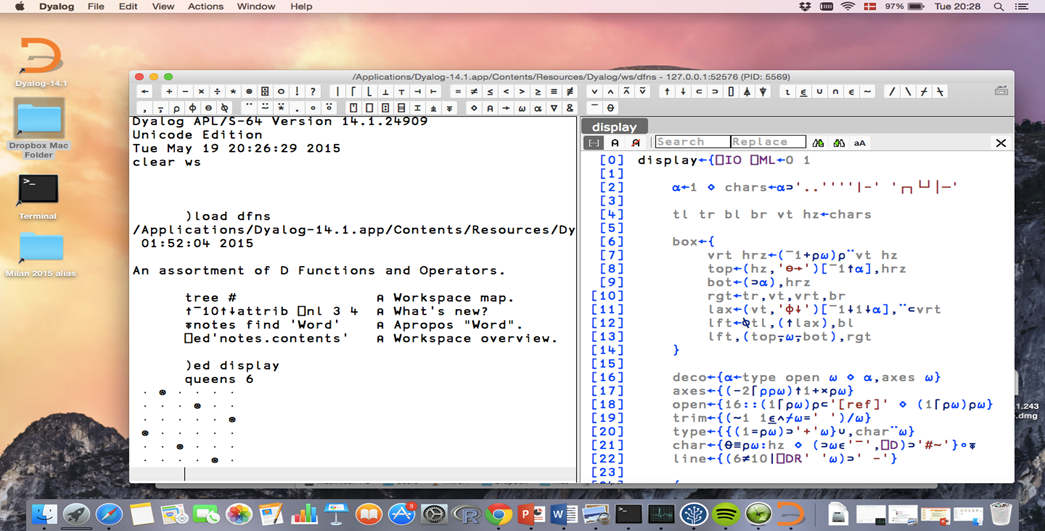
Task: Insert the logical or ∨ glyph
Action: (594, 91)
